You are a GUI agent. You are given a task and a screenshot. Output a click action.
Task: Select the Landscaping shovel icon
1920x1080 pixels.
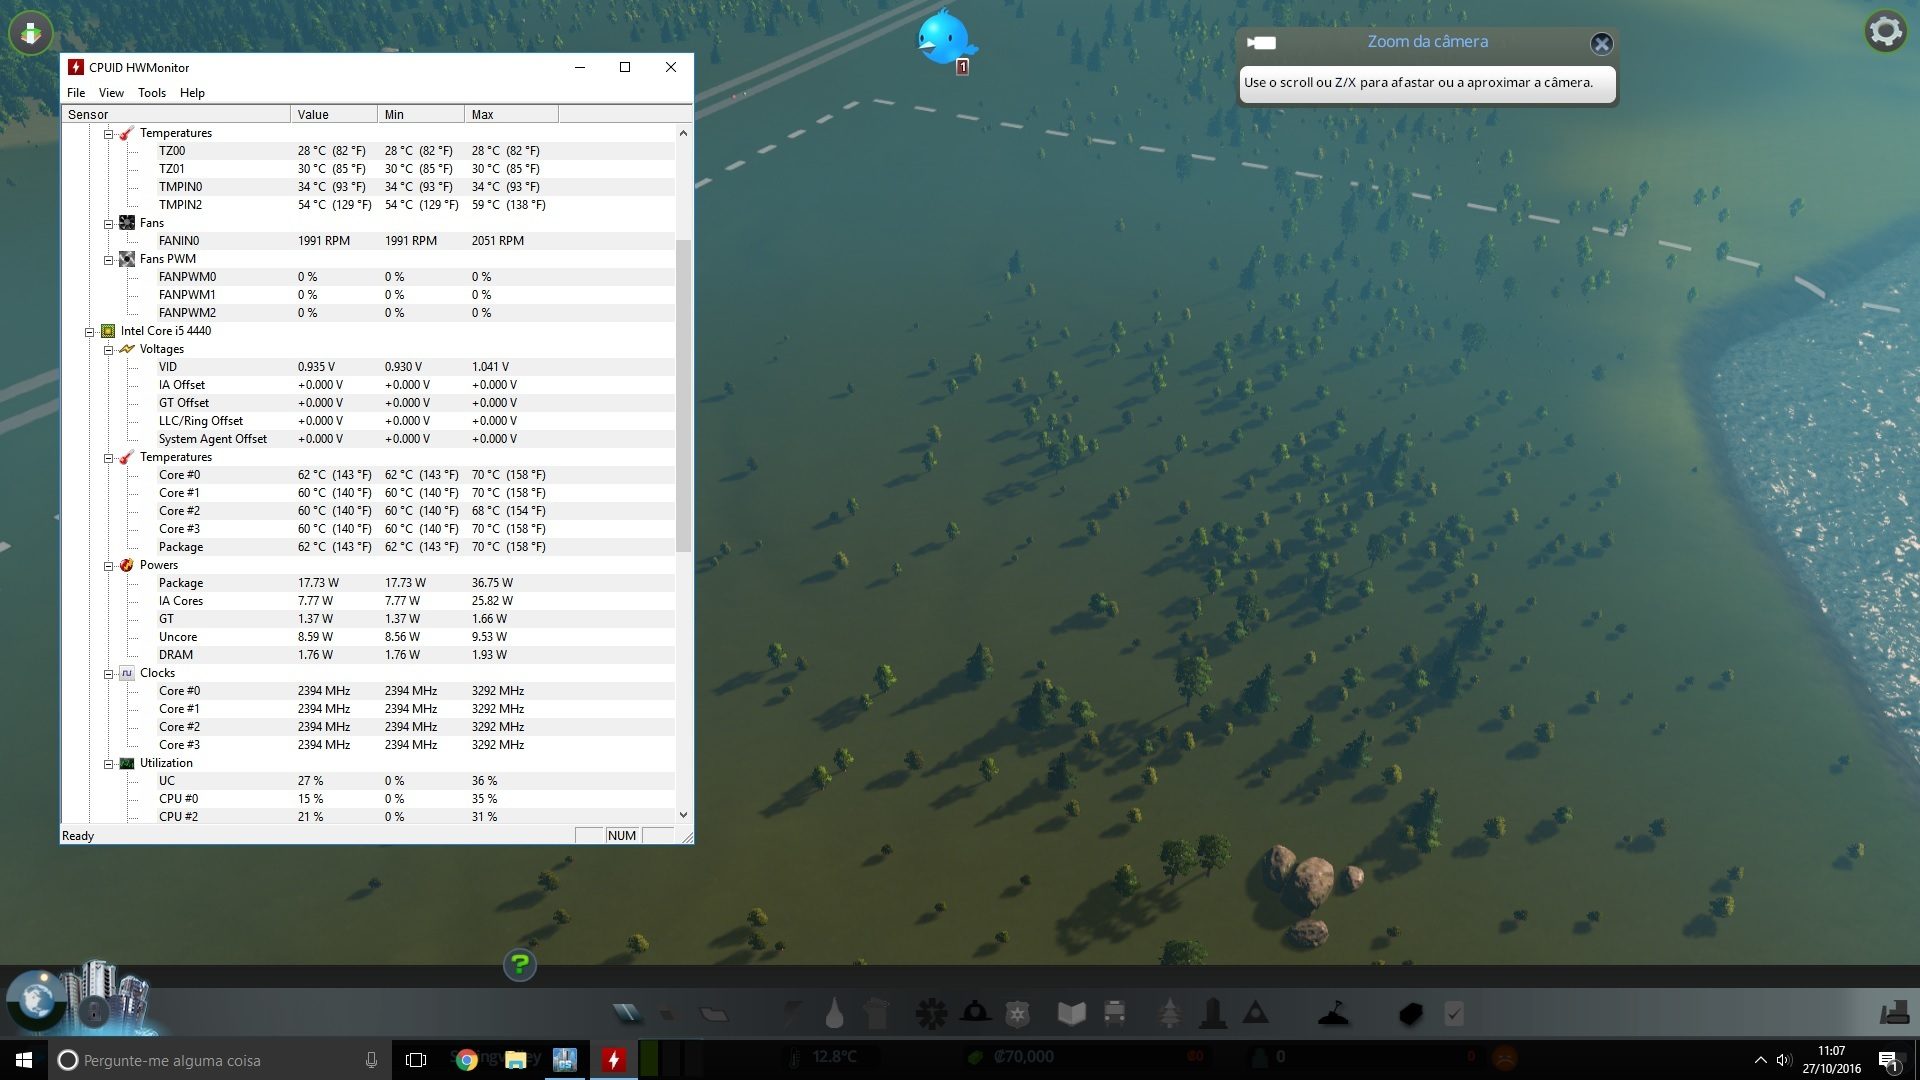pos(1333,1014)
